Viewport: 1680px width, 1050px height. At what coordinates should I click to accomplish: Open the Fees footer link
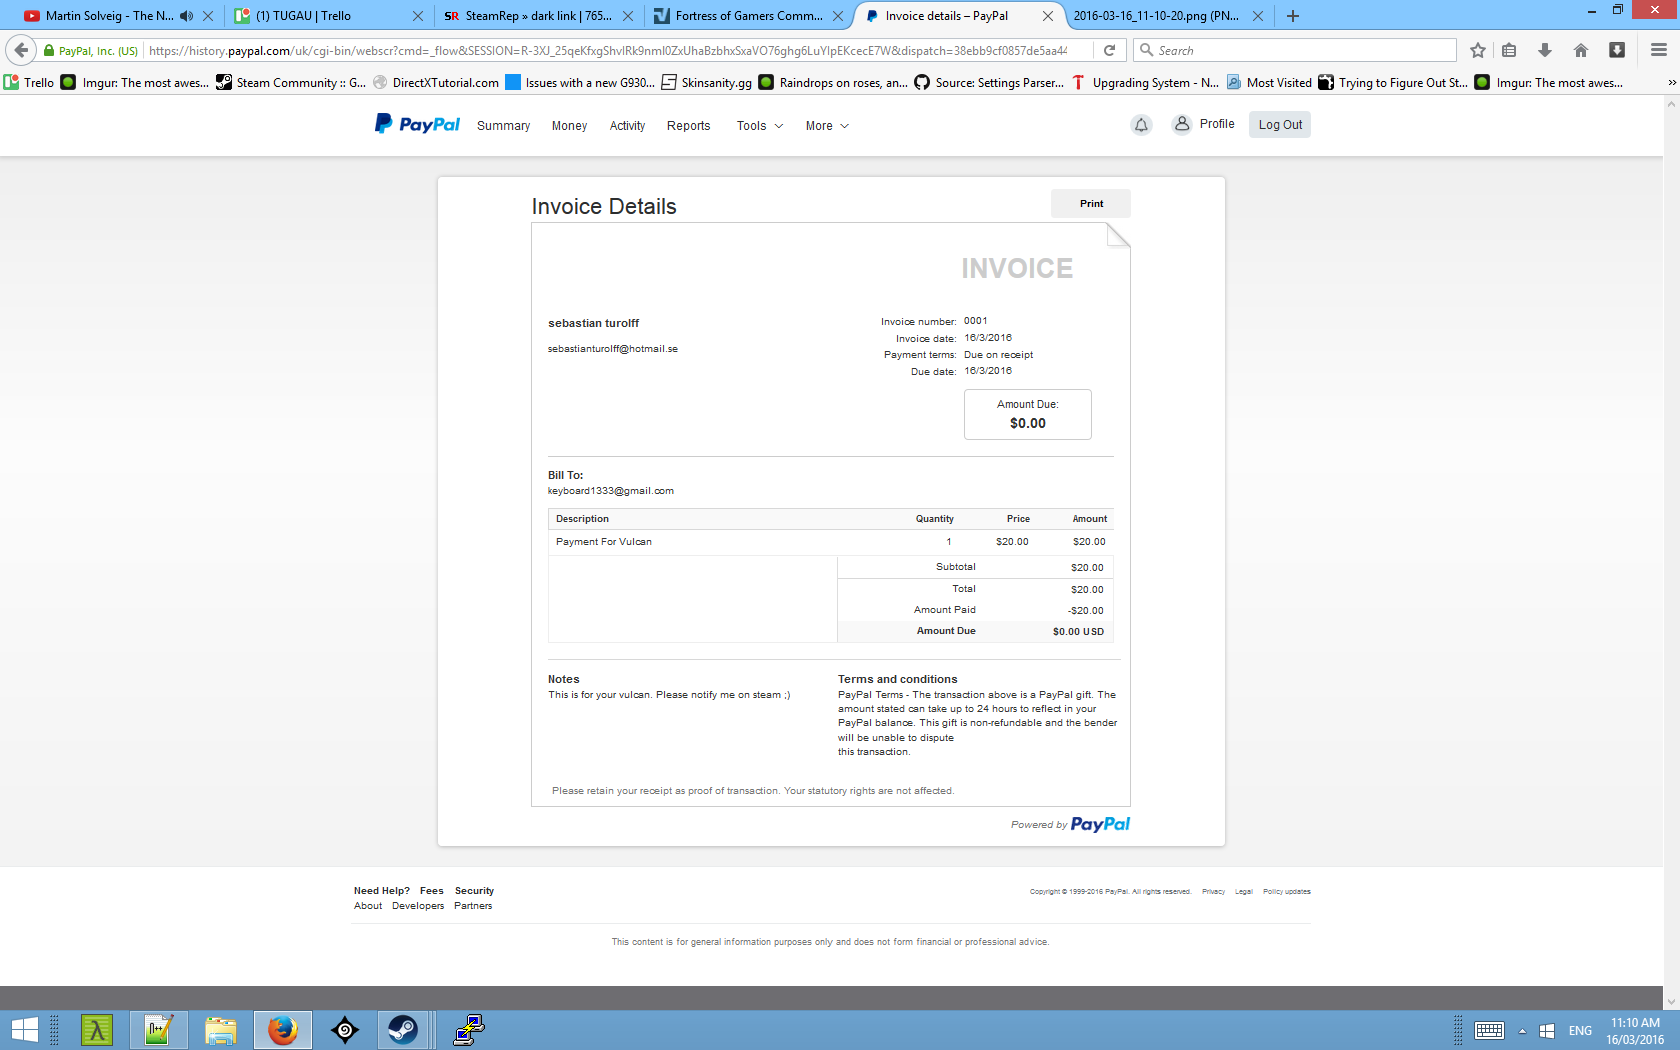[431, 891]
